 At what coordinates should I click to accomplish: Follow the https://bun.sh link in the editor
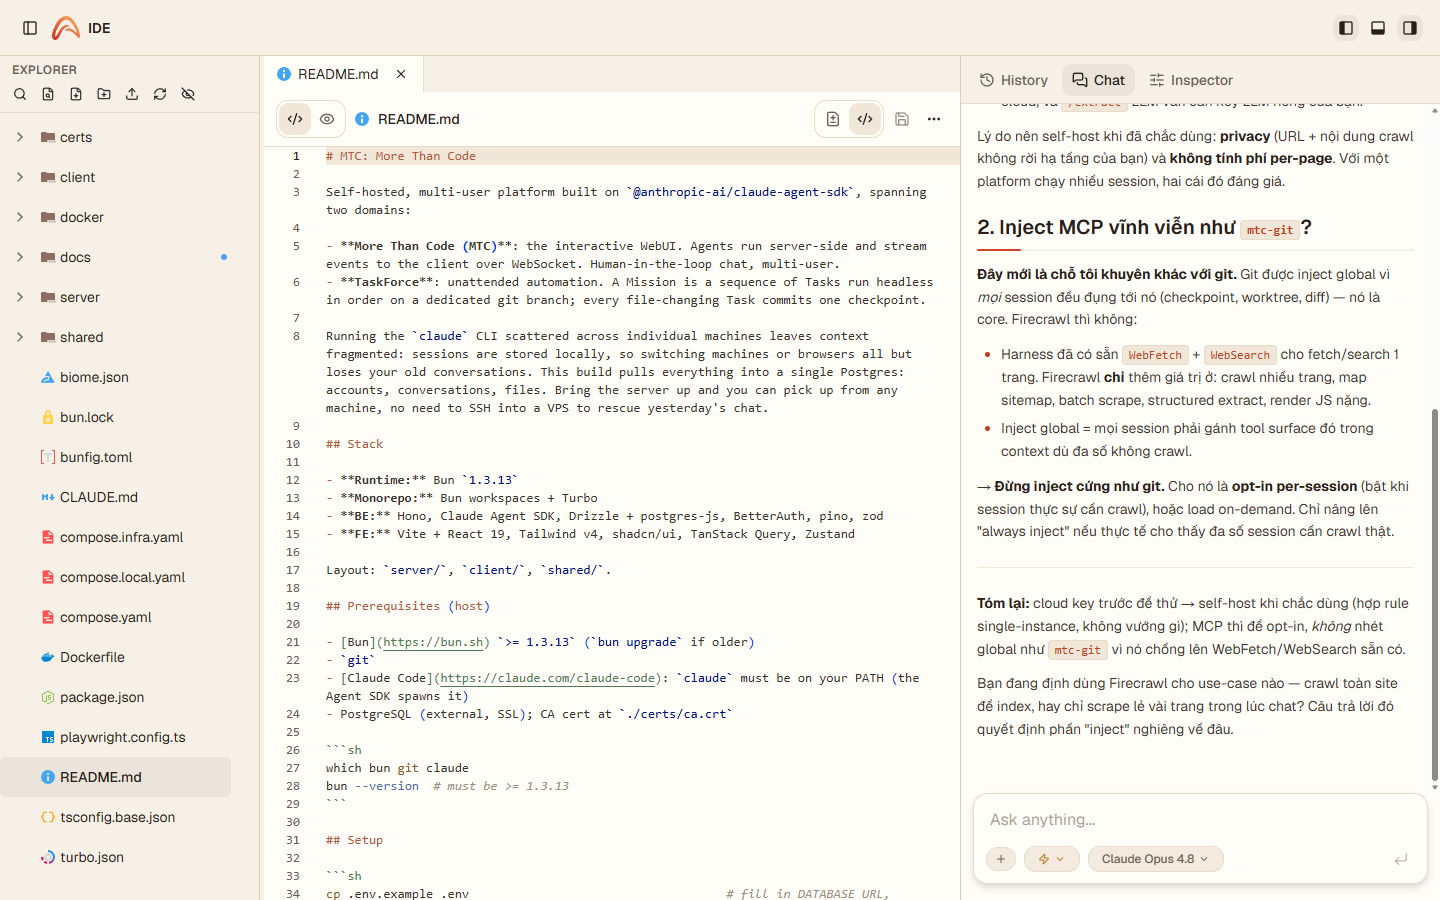pyautogui.click(x=434, y=642)
